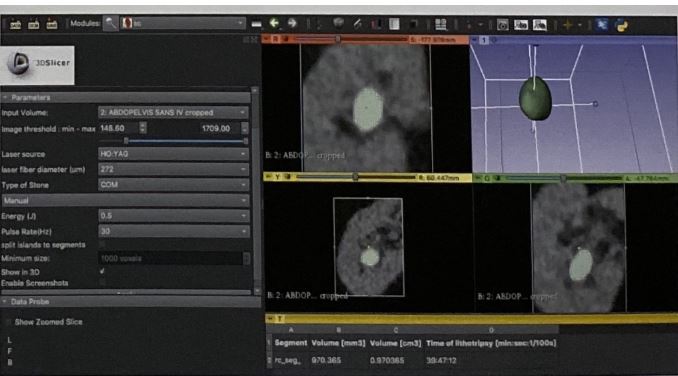
Task: Click the link icon in red slice bar
Action: [x=285, y=39]
